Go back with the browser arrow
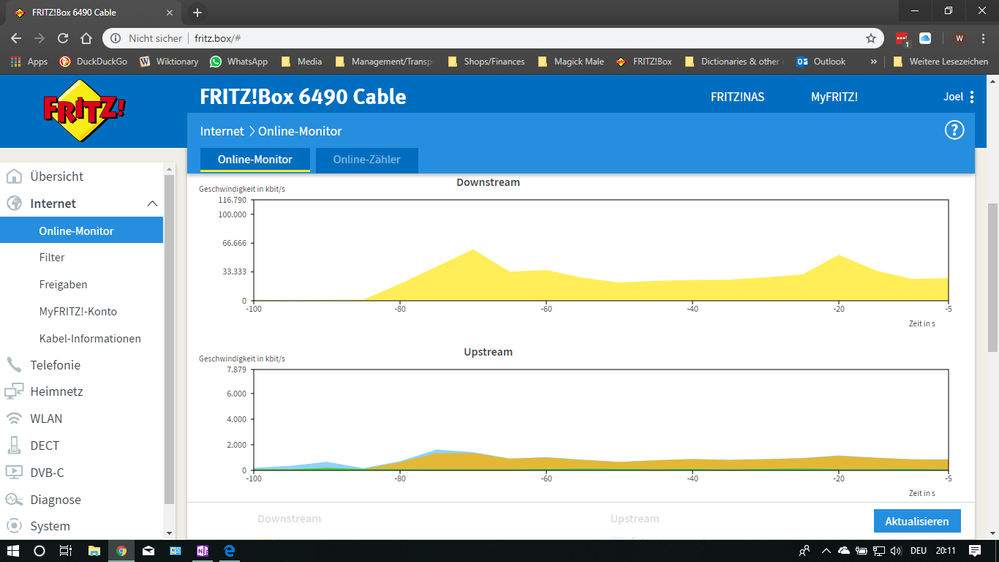 [x=16, y=38]
